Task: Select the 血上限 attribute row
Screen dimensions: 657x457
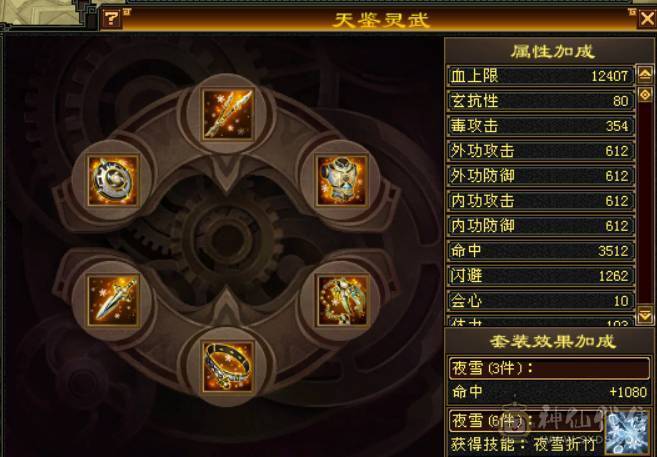Action: [541, 76]
